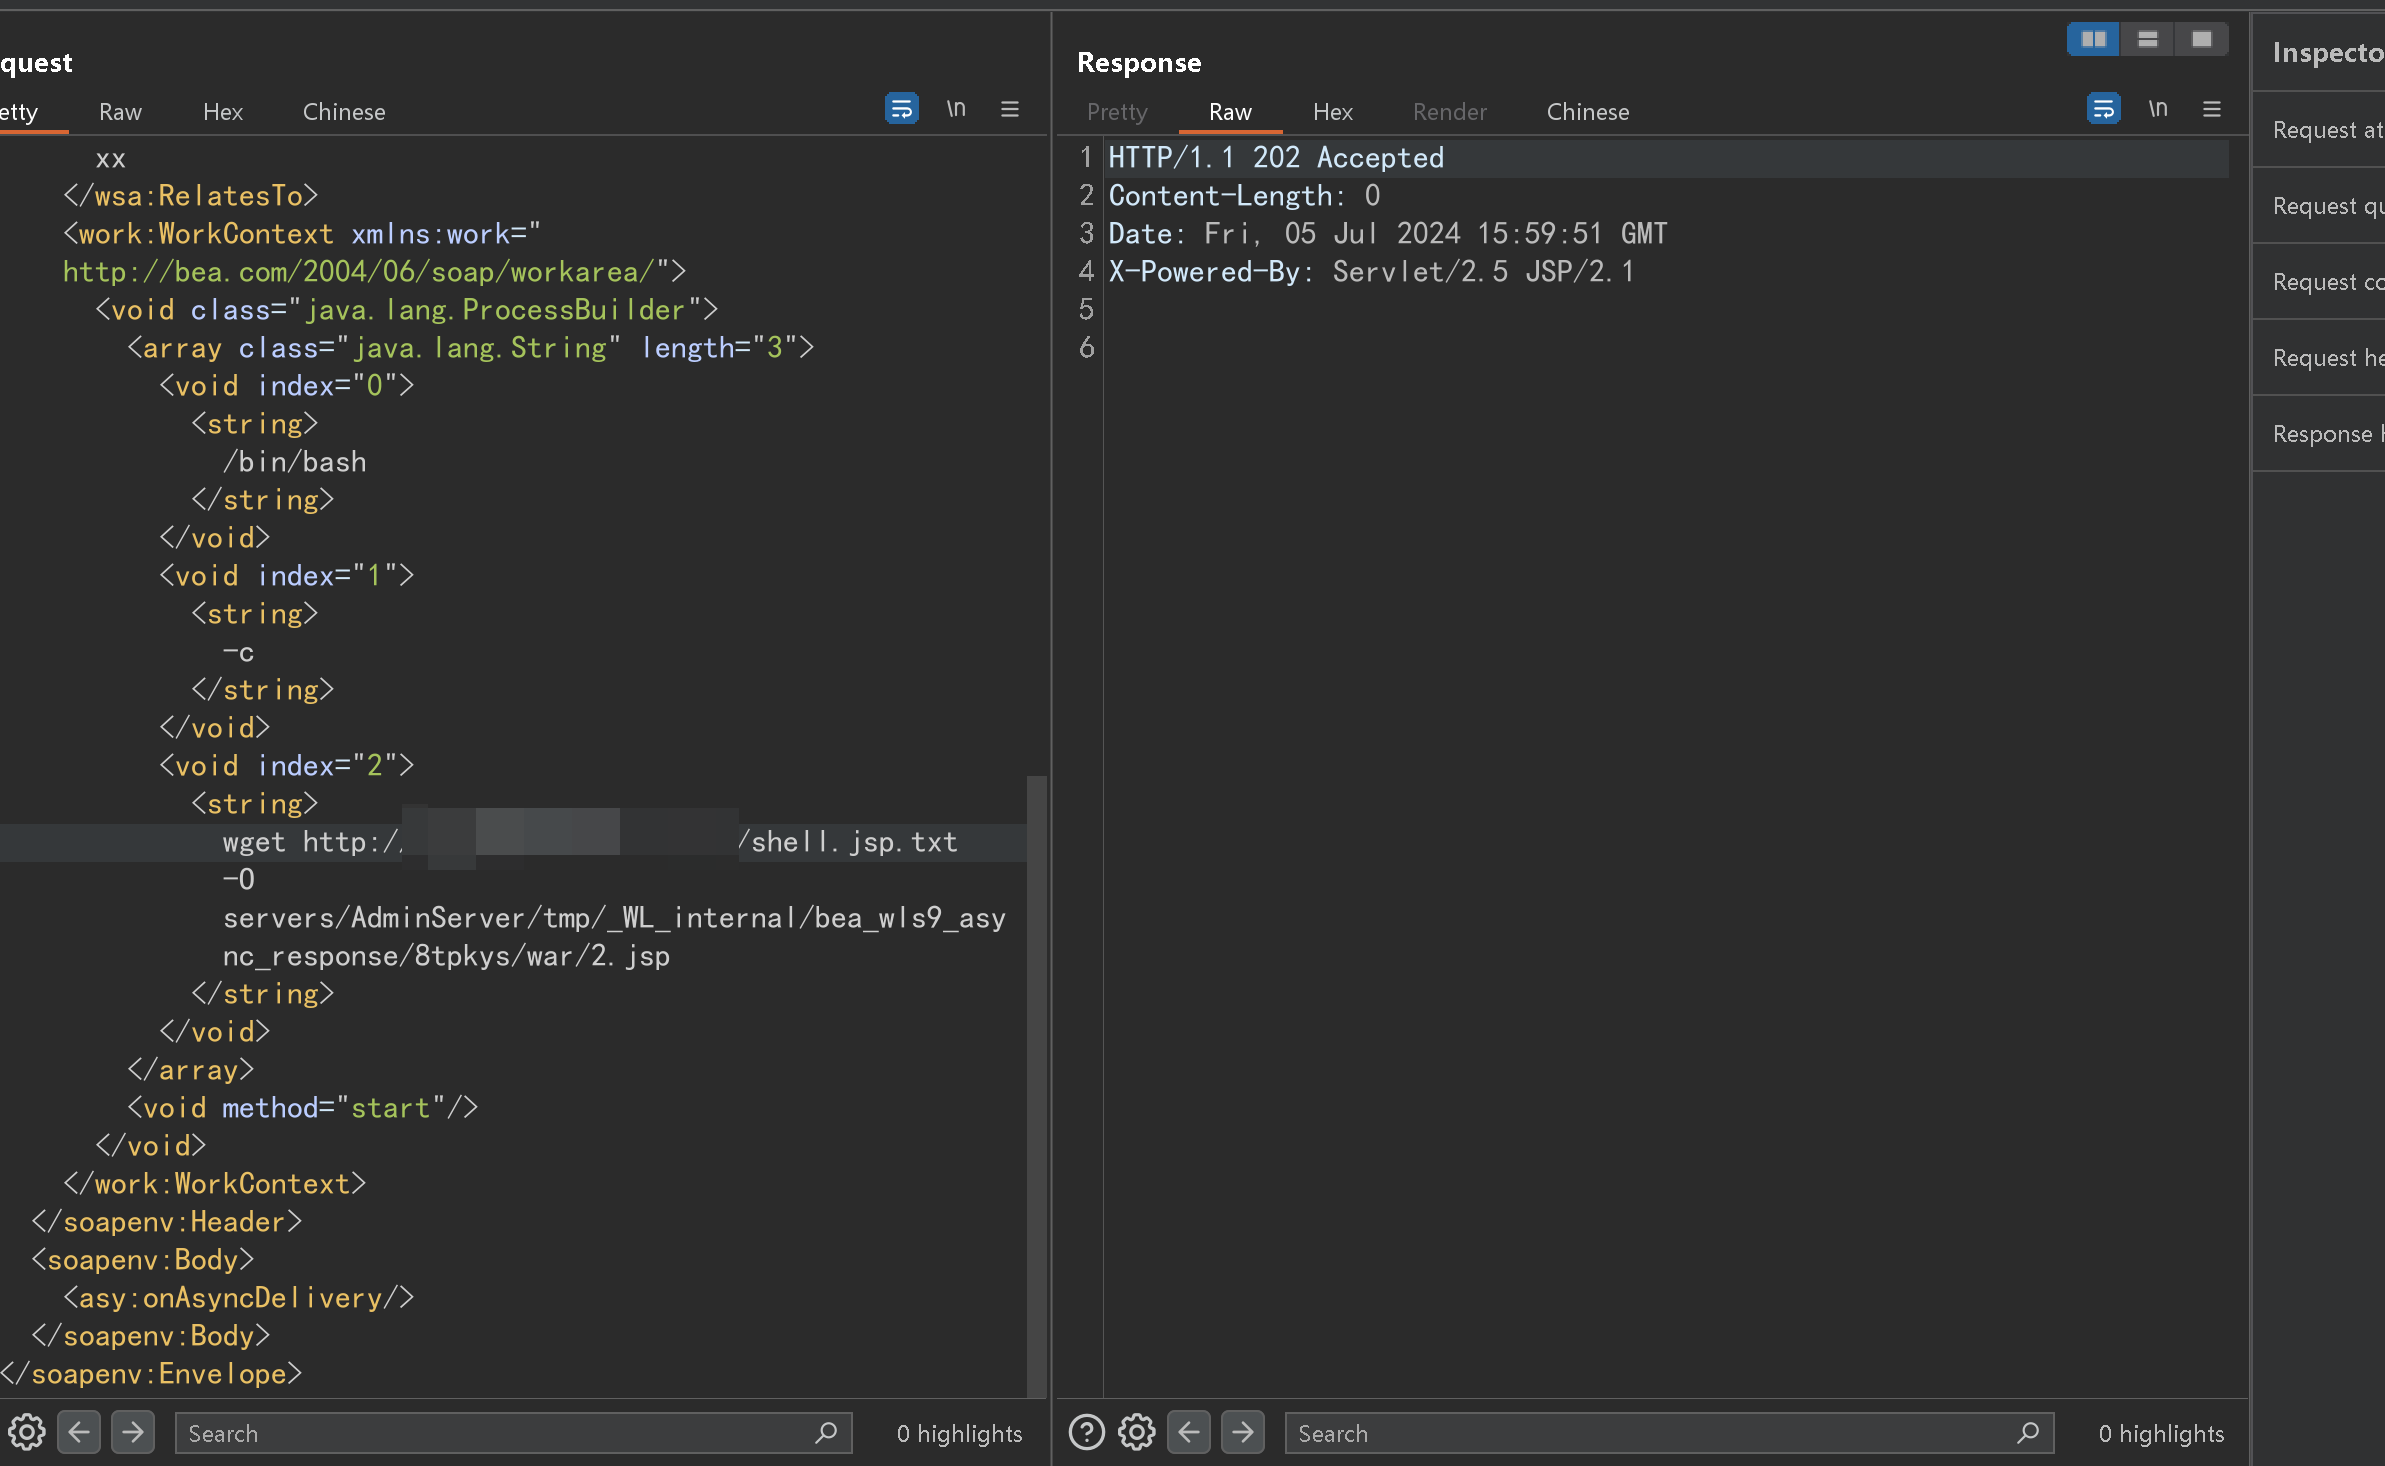Select side-by-side layout icon
The width and height of the screenshot is (2385, 1466).
[2093, 39]
